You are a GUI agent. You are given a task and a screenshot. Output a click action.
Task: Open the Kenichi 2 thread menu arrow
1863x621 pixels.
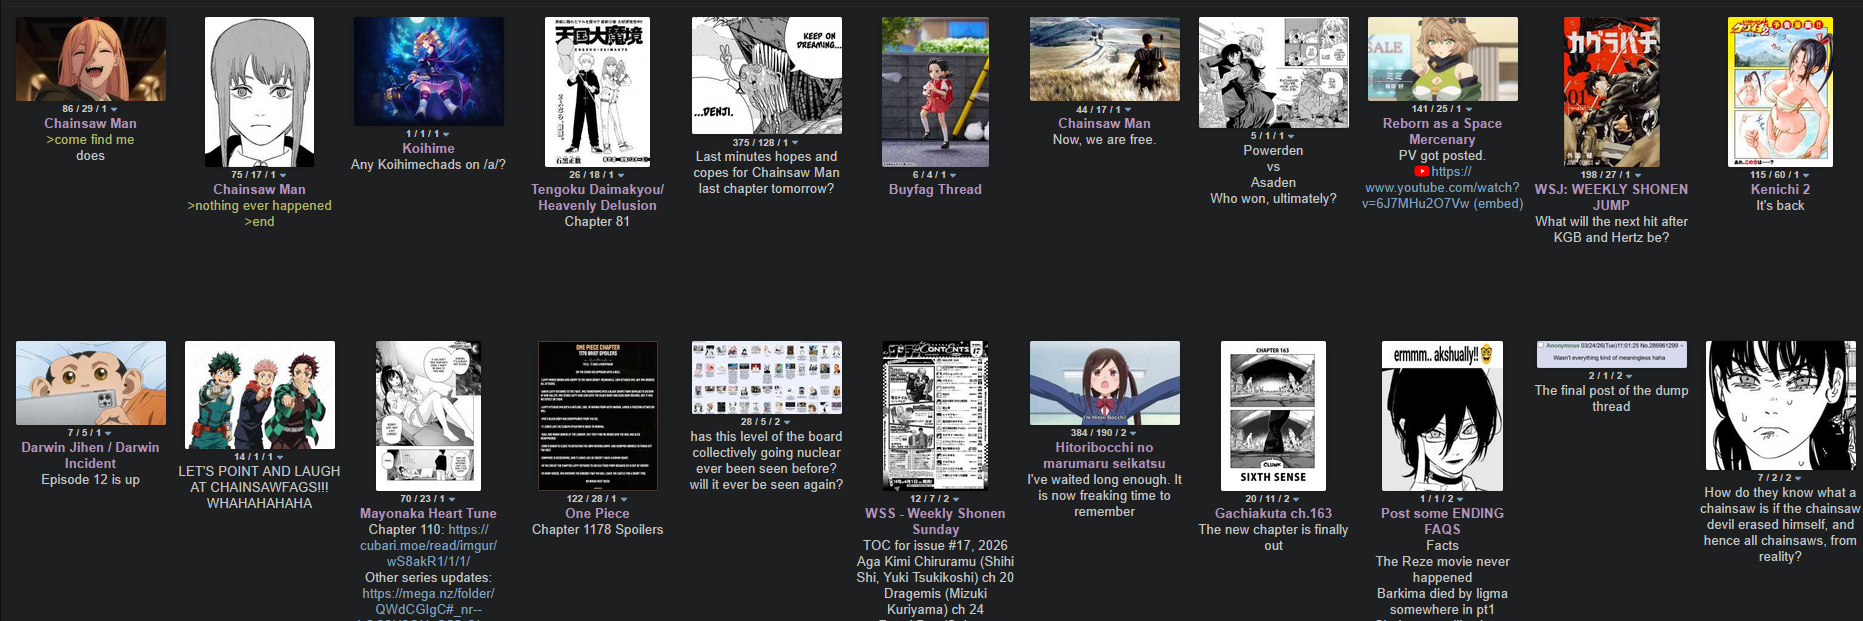[x=1806, y=175]
